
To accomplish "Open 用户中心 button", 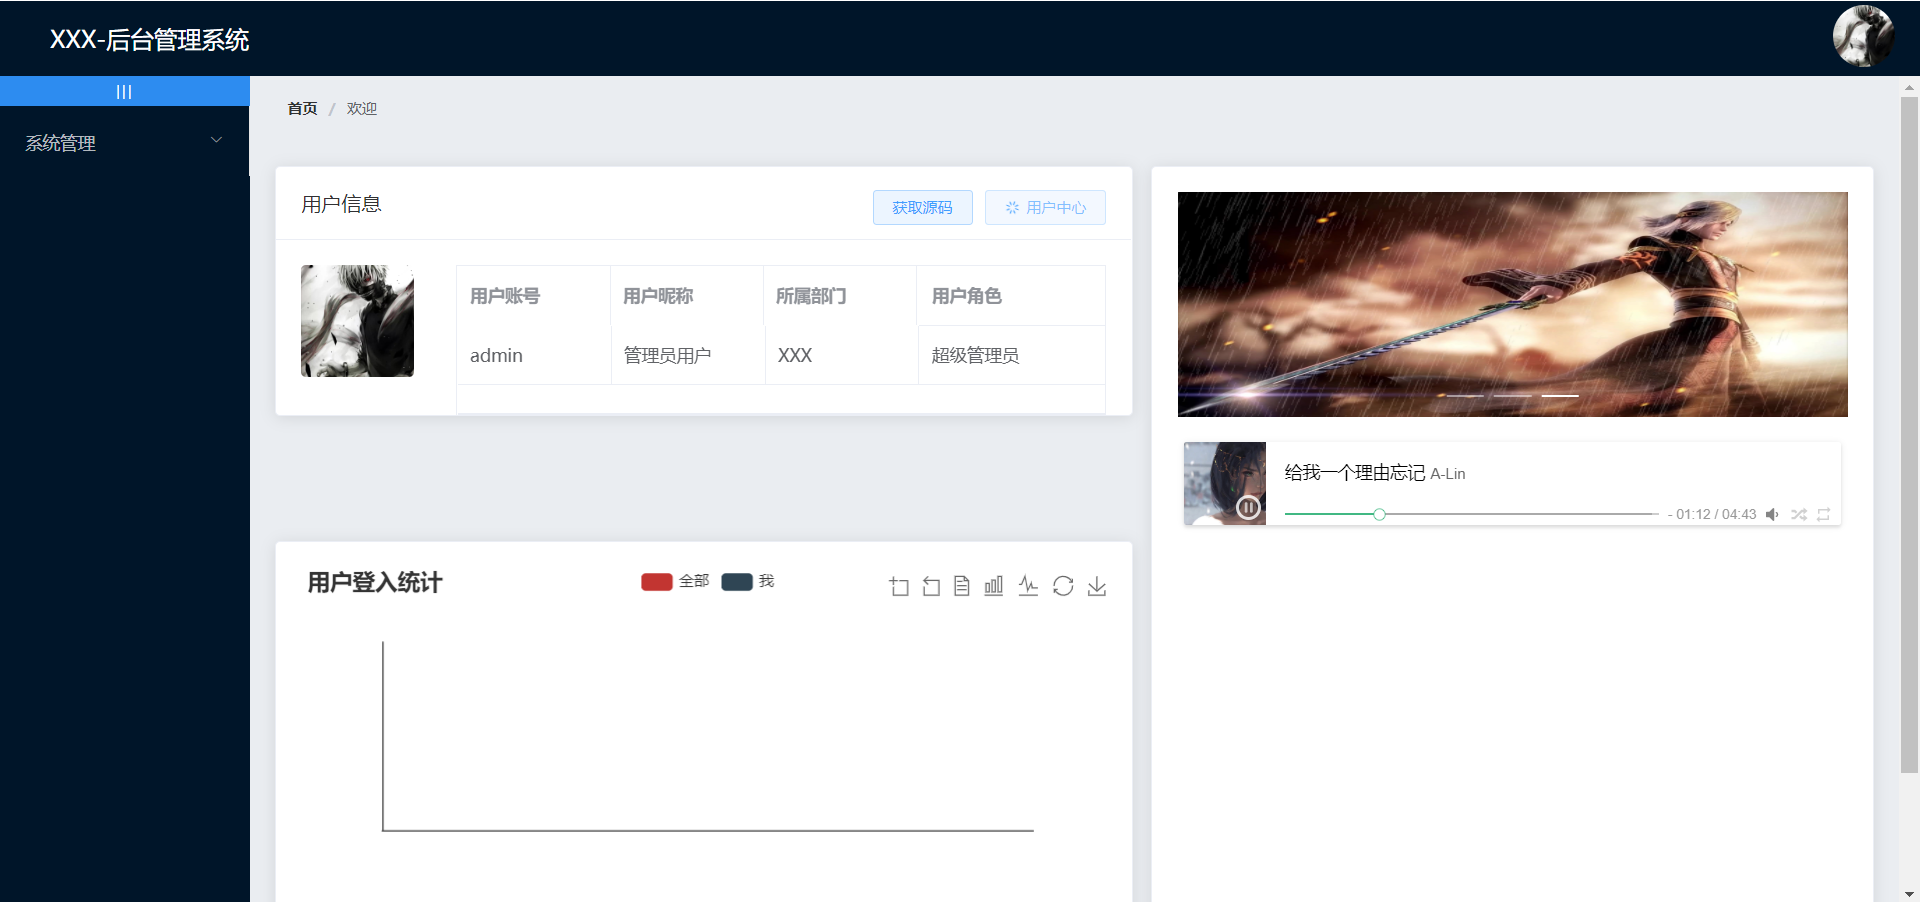I will coord(1045,207).
